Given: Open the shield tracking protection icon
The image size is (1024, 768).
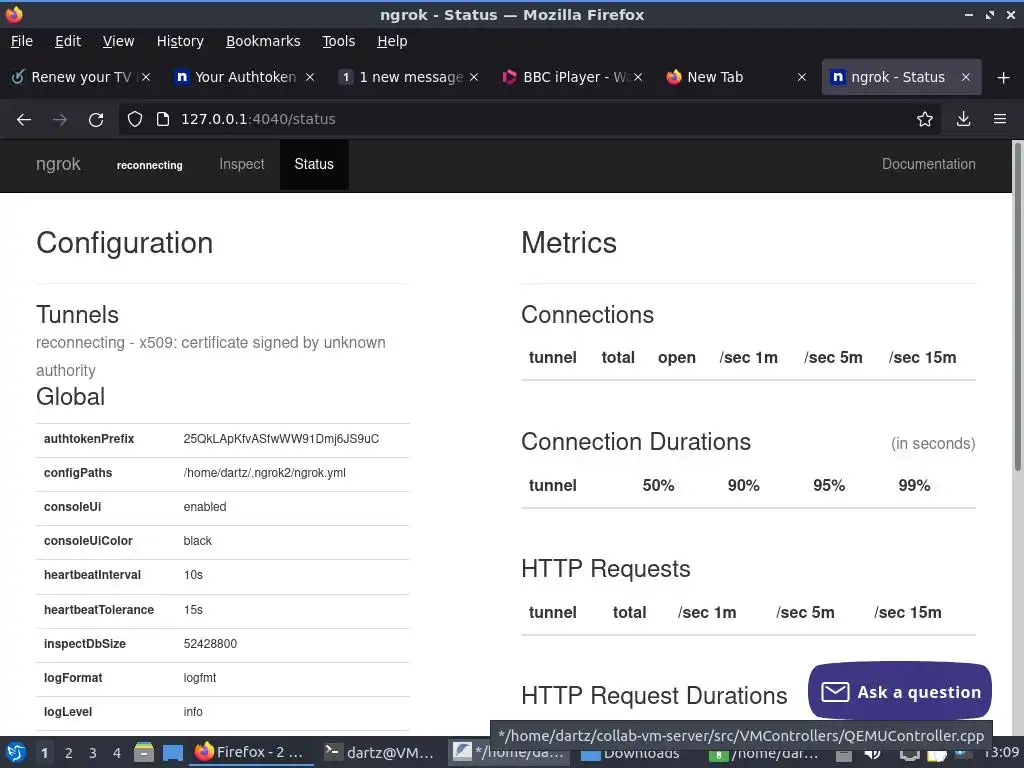Looking at the screenshot, I should click(x=135, y=120).
